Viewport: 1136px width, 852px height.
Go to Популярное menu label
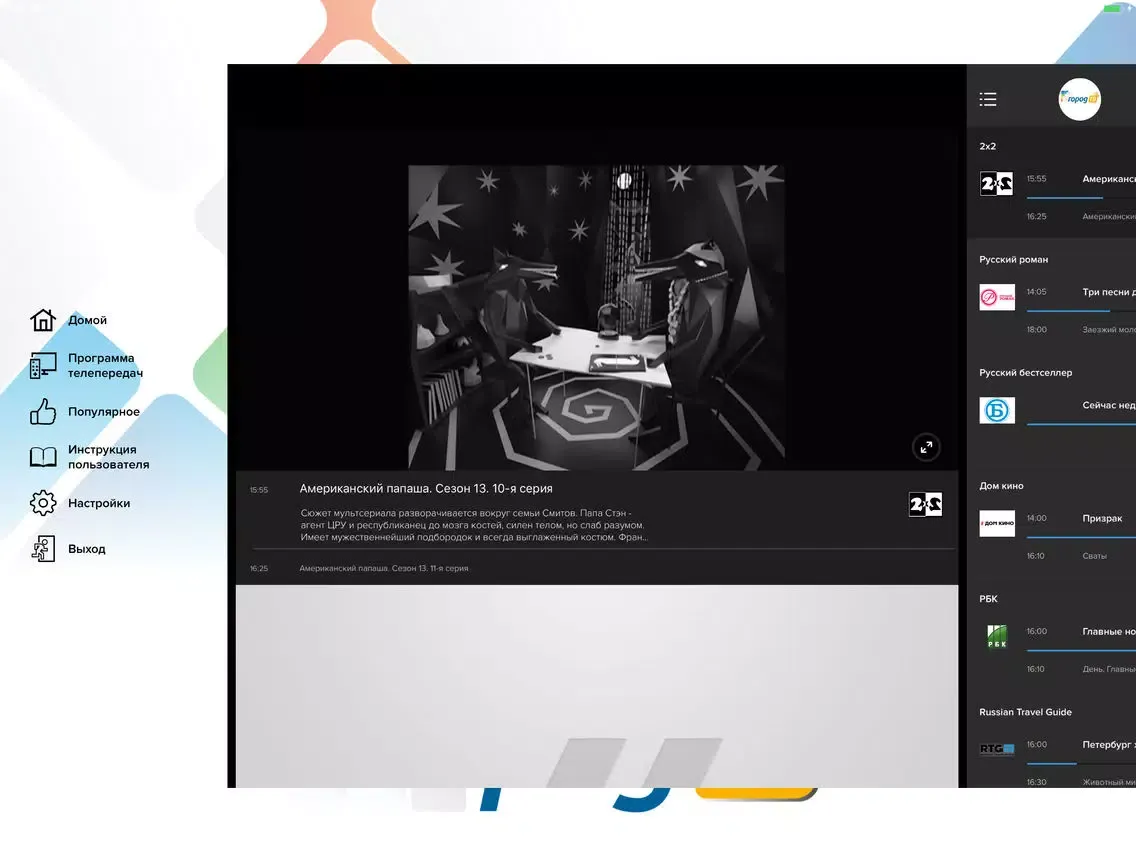coord(104,412)
